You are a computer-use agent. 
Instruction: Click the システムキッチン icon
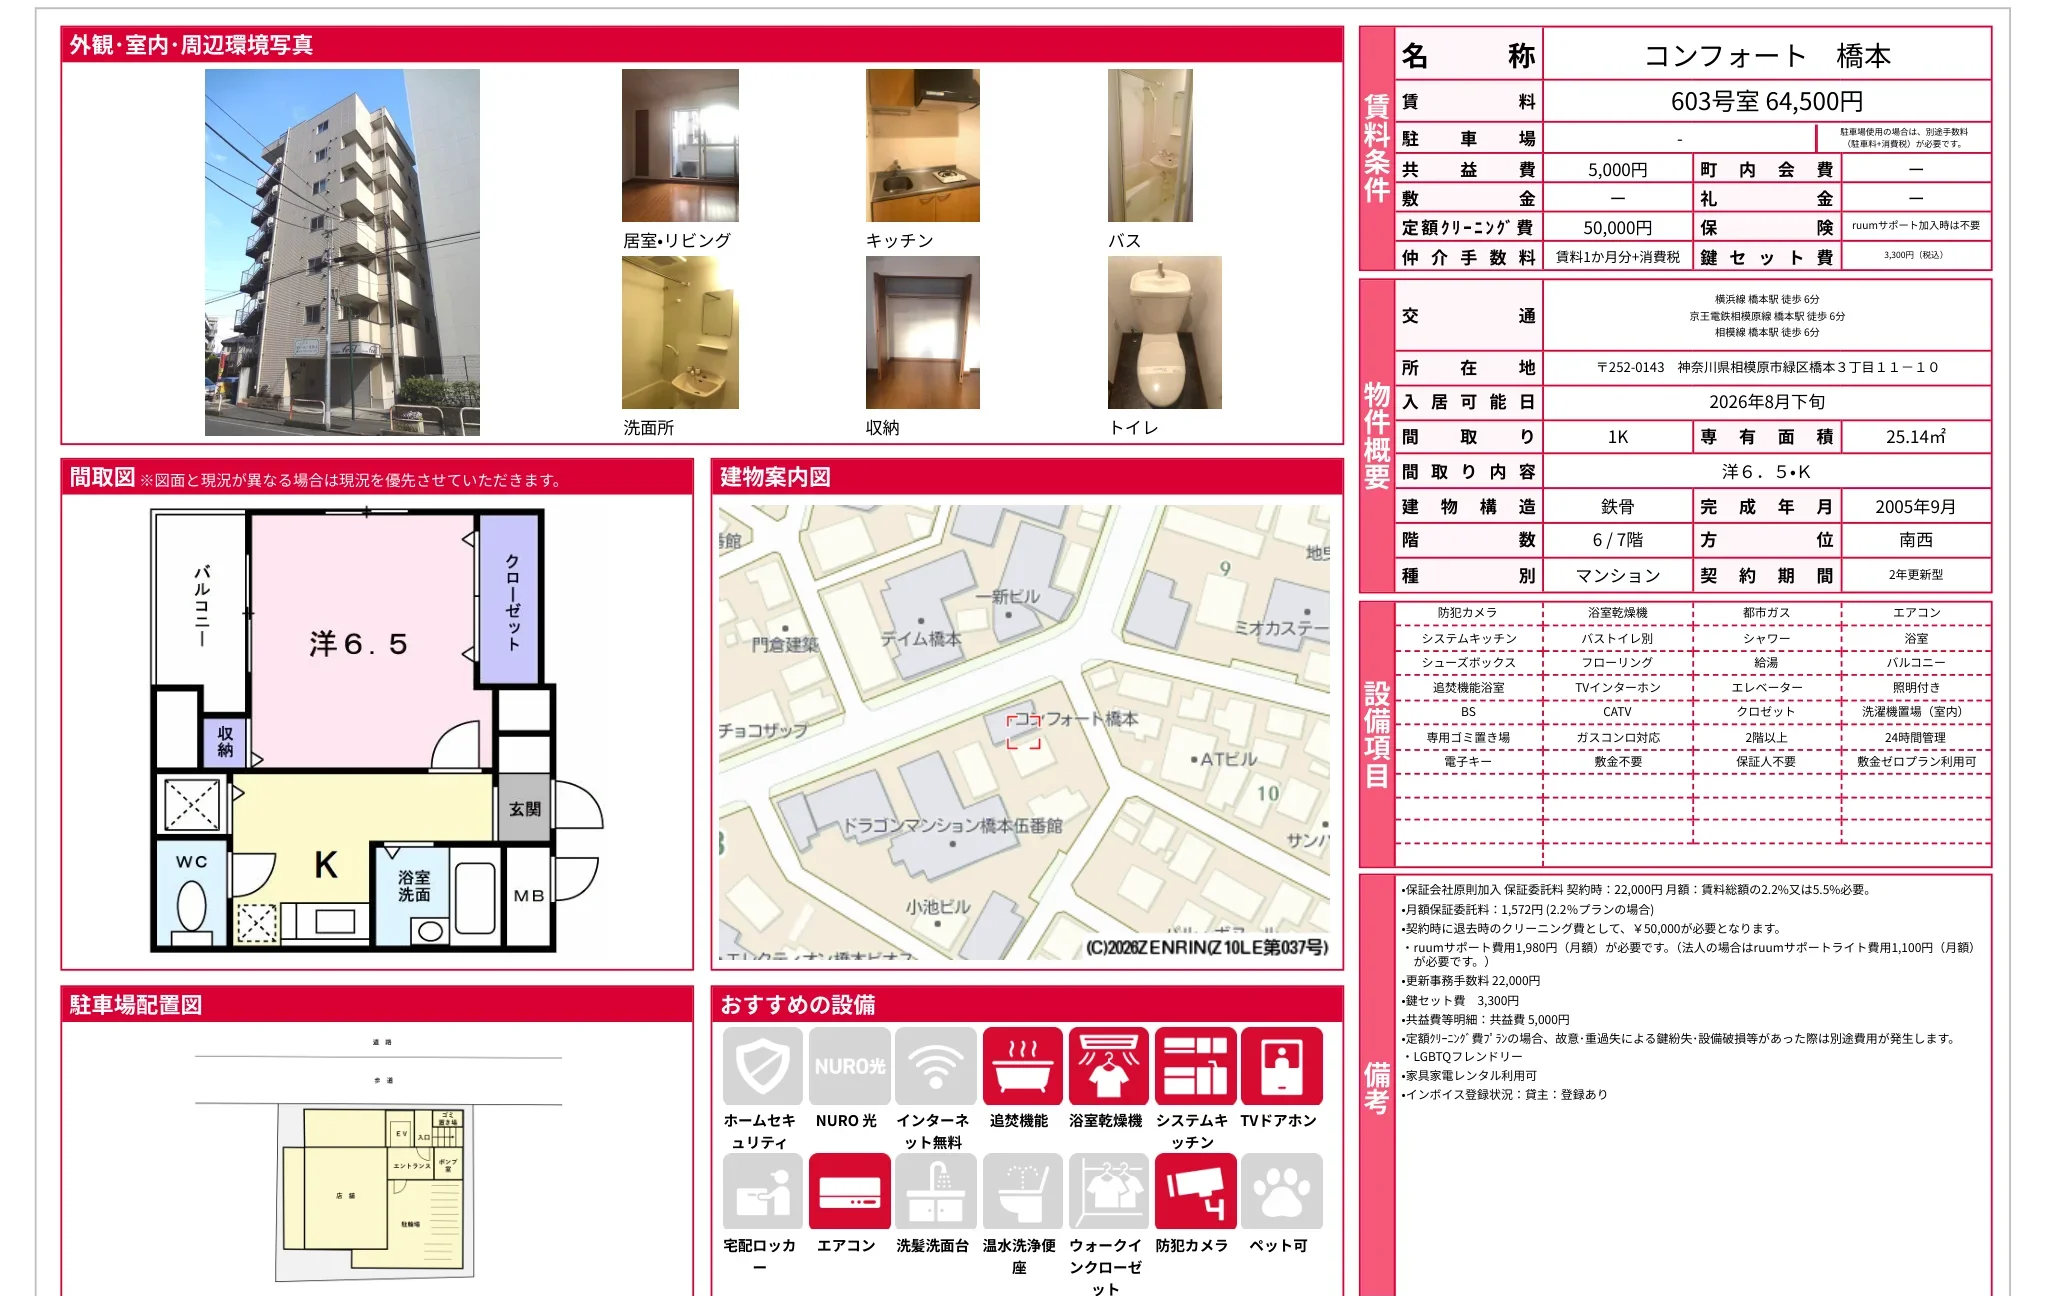pos(1195,1066)
